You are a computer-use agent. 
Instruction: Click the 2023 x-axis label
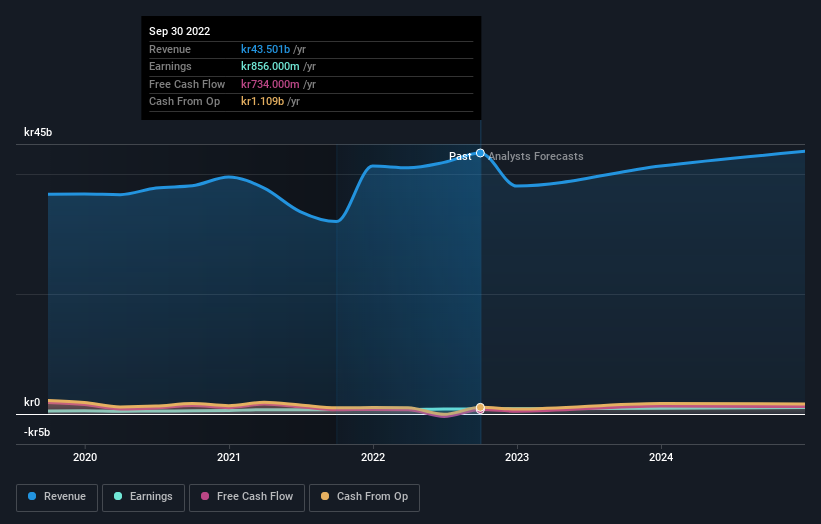[x=517, y=457]
